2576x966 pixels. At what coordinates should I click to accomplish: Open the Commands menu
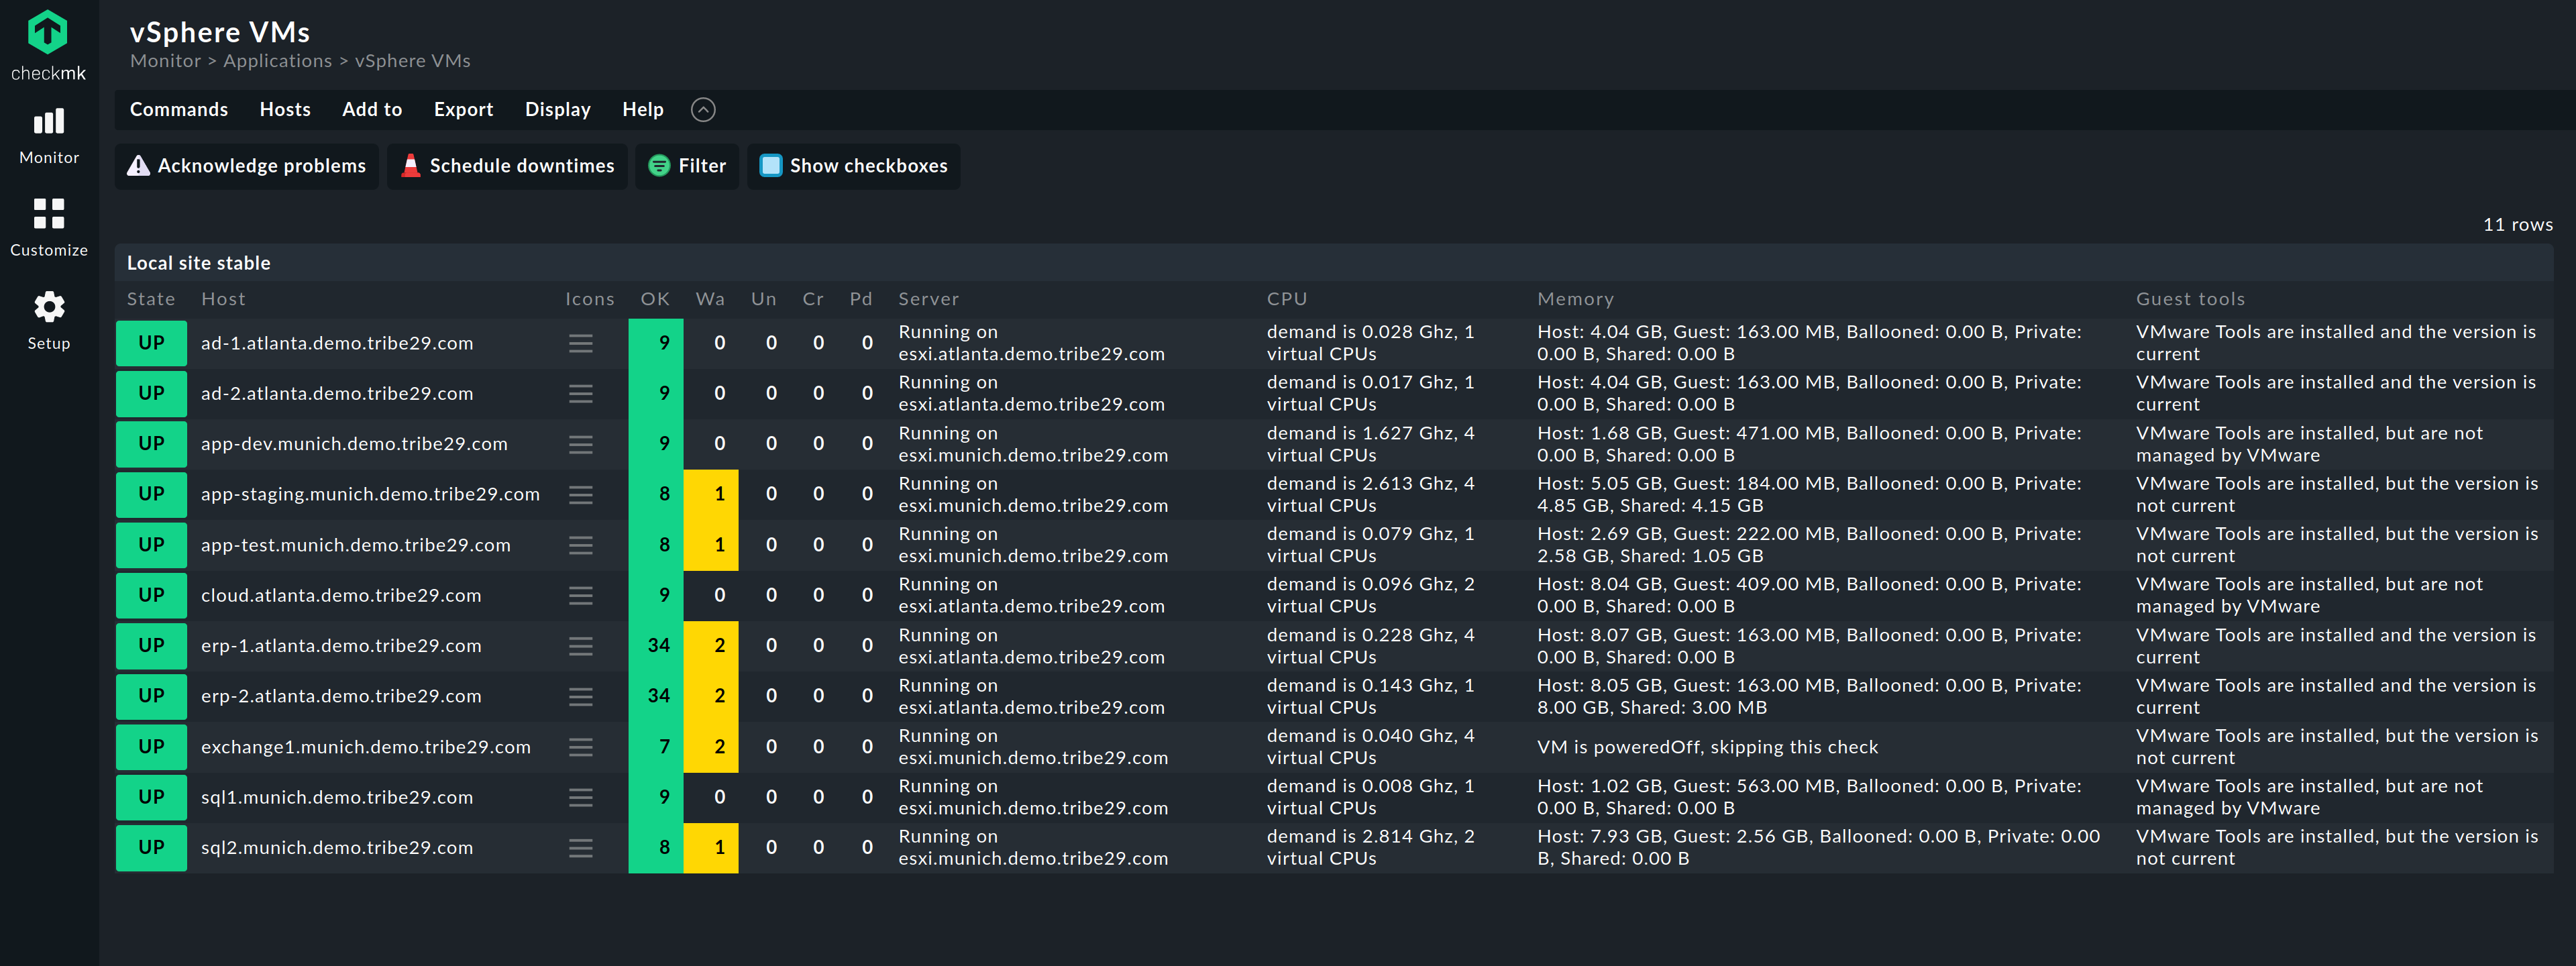pos(179,110)
